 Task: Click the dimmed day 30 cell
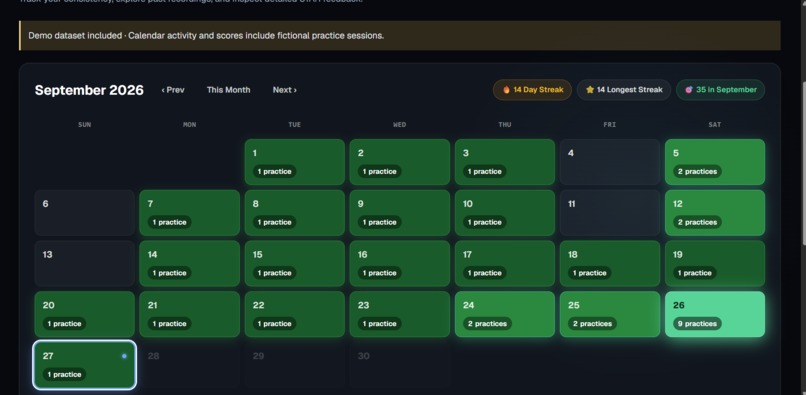coord(399,365)
